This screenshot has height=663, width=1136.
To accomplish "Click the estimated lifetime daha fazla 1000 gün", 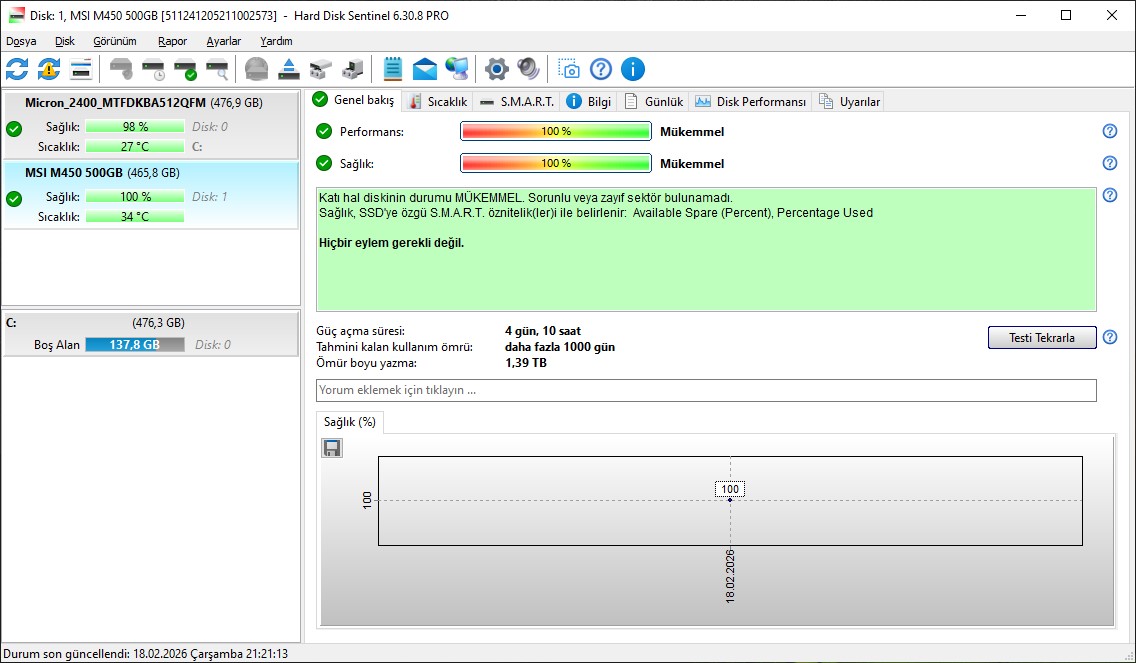I will (560, 347).
